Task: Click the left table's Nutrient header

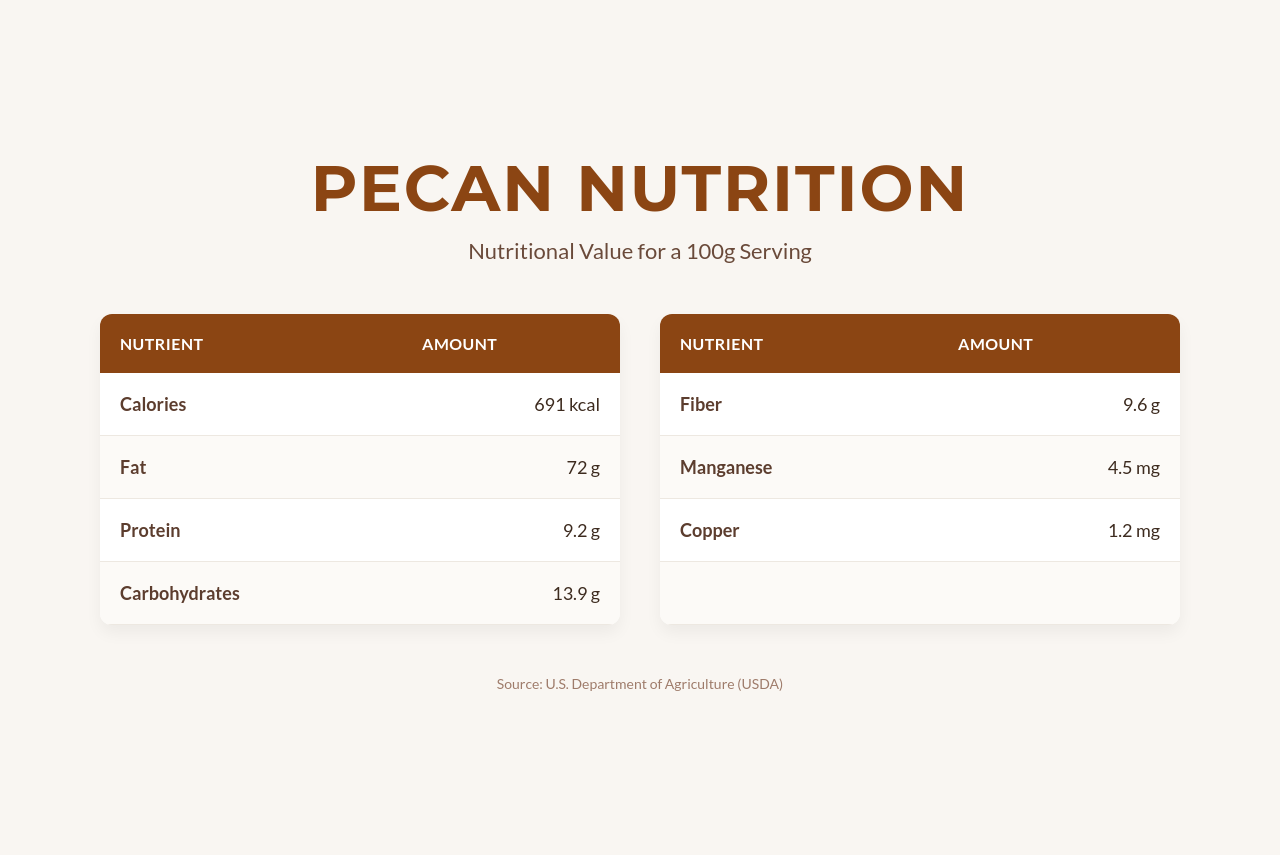Action: click(x=162, y=344)
